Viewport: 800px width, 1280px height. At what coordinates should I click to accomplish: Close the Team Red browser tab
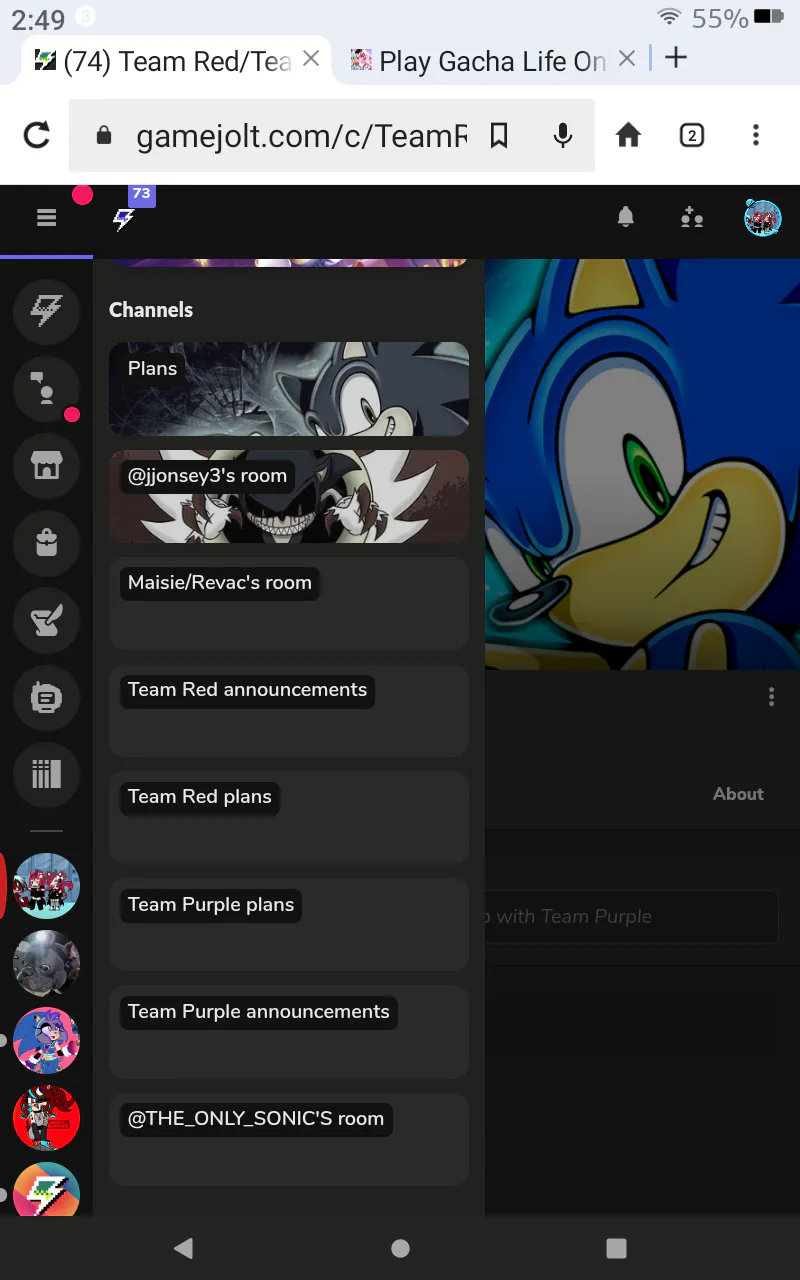[311, 59]
